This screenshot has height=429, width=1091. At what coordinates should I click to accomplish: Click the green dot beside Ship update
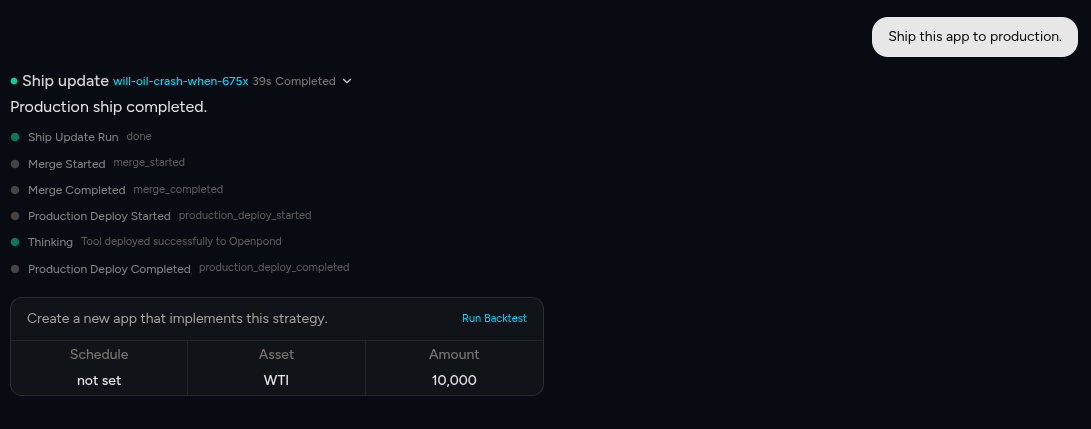click(14, 81)
